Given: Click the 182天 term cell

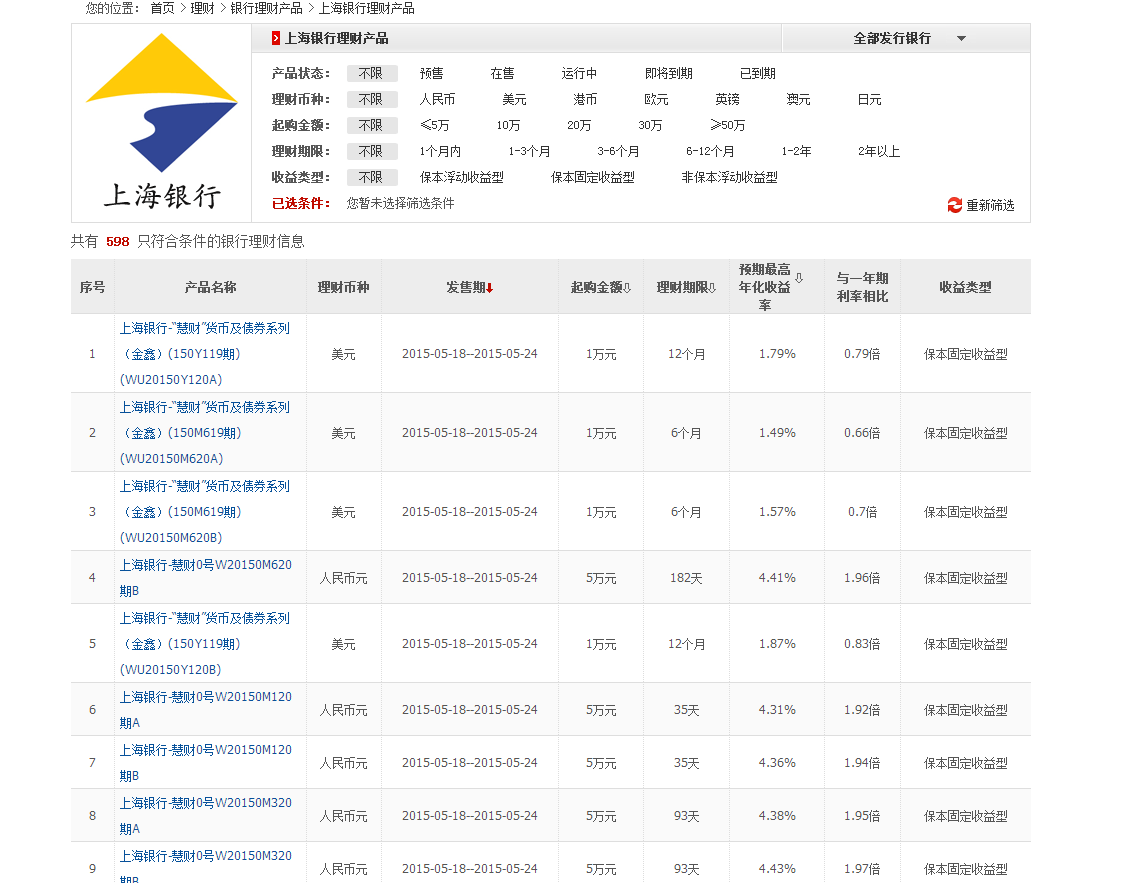Looking at the screenshot, I should (685, 578).
